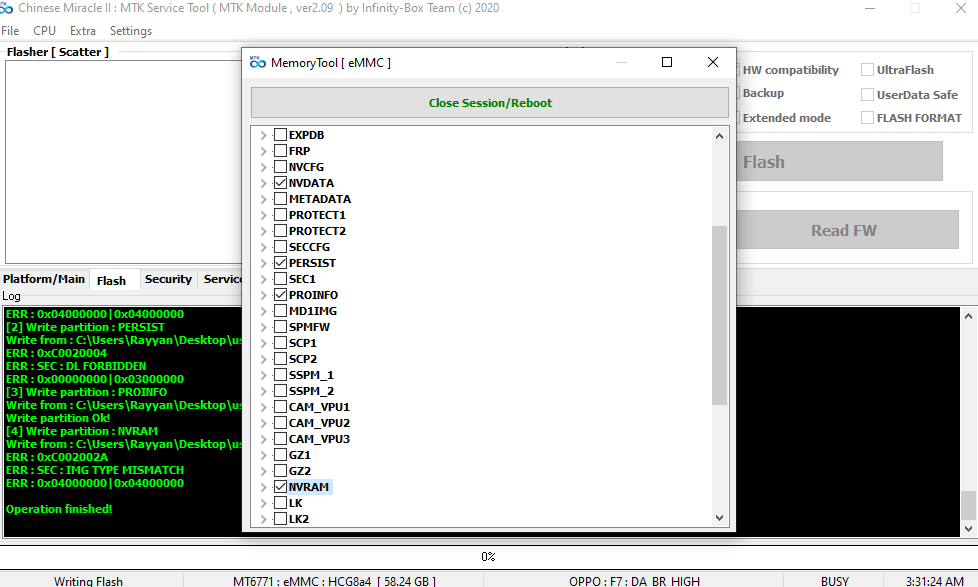Select the GZ2 partition label

pyautogui.click(x=299, y=471)
